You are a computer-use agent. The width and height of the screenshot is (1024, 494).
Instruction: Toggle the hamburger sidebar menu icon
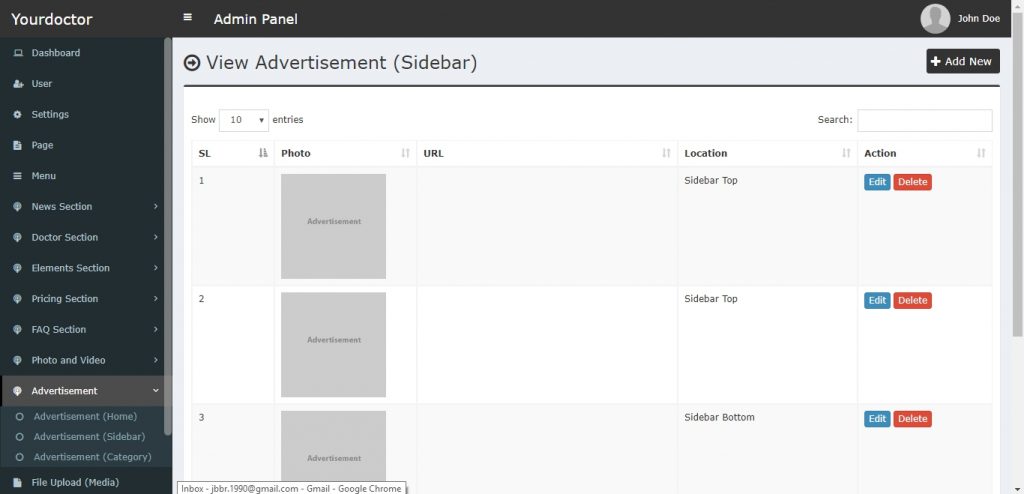pos(187,18)
